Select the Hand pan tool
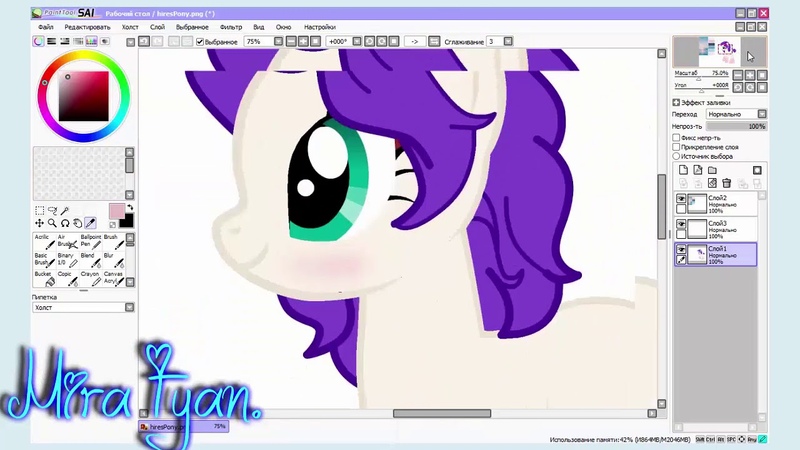This screenshot has height=450, width=800. point(78,223)
